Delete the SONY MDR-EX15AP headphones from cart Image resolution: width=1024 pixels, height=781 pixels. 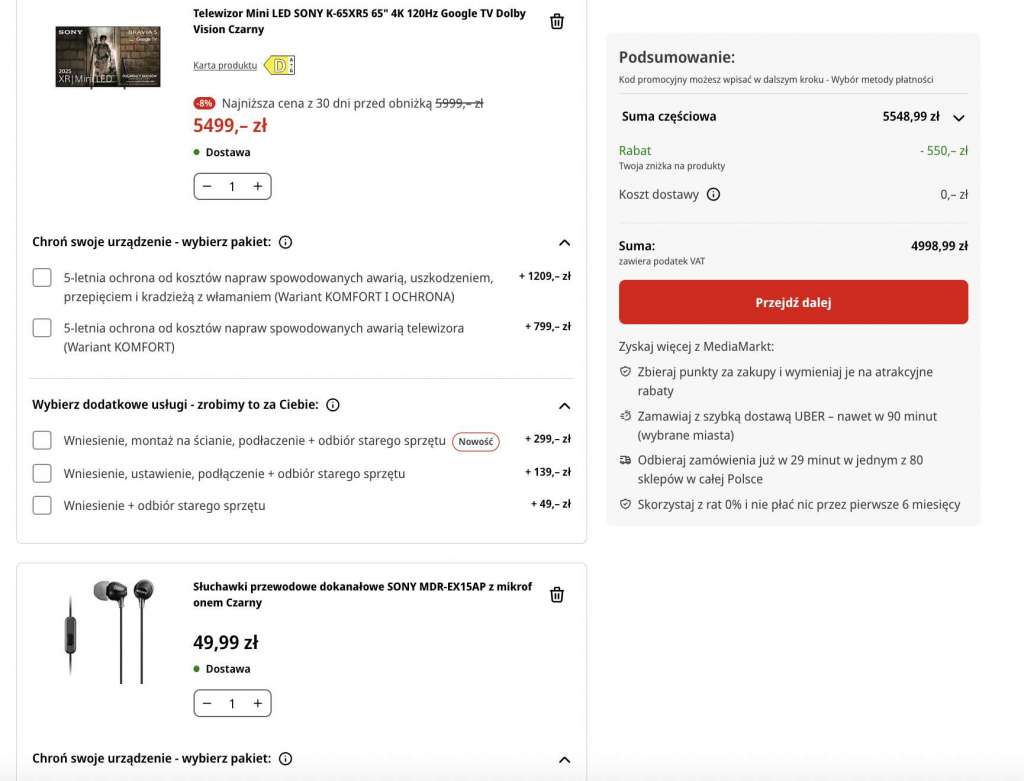click(557, 594)
